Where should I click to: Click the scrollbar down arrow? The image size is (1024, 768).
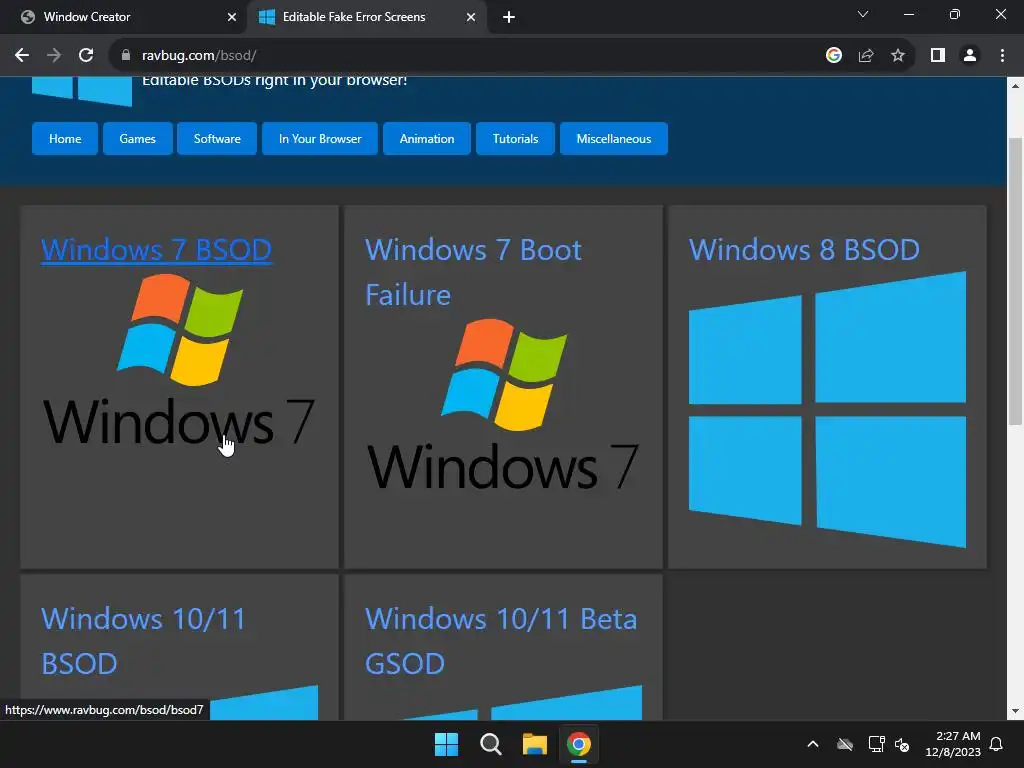(1015, 711)
